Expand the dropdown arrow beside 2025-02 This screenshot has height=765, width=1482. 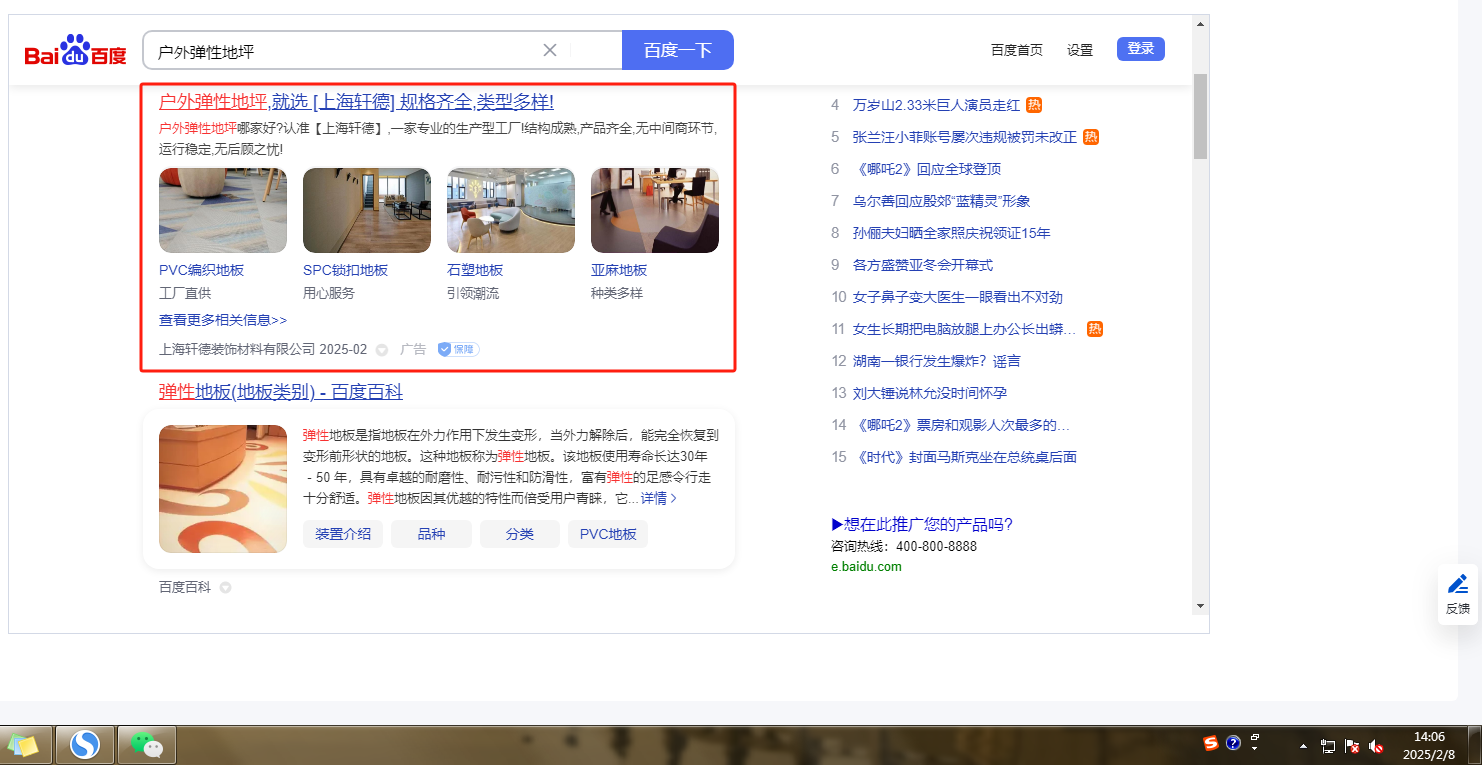click(381, 350)
